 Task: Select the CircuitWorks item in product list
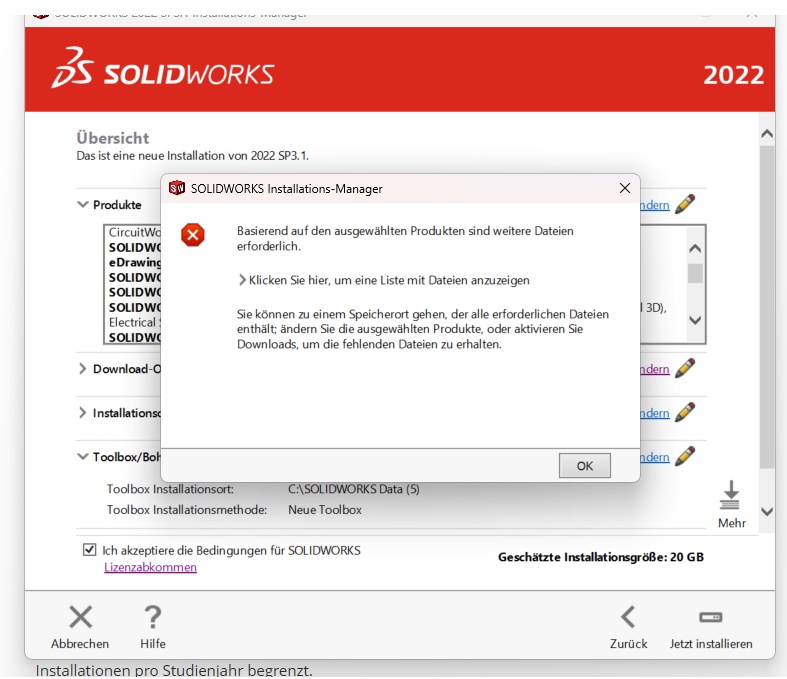click(135, 232)
